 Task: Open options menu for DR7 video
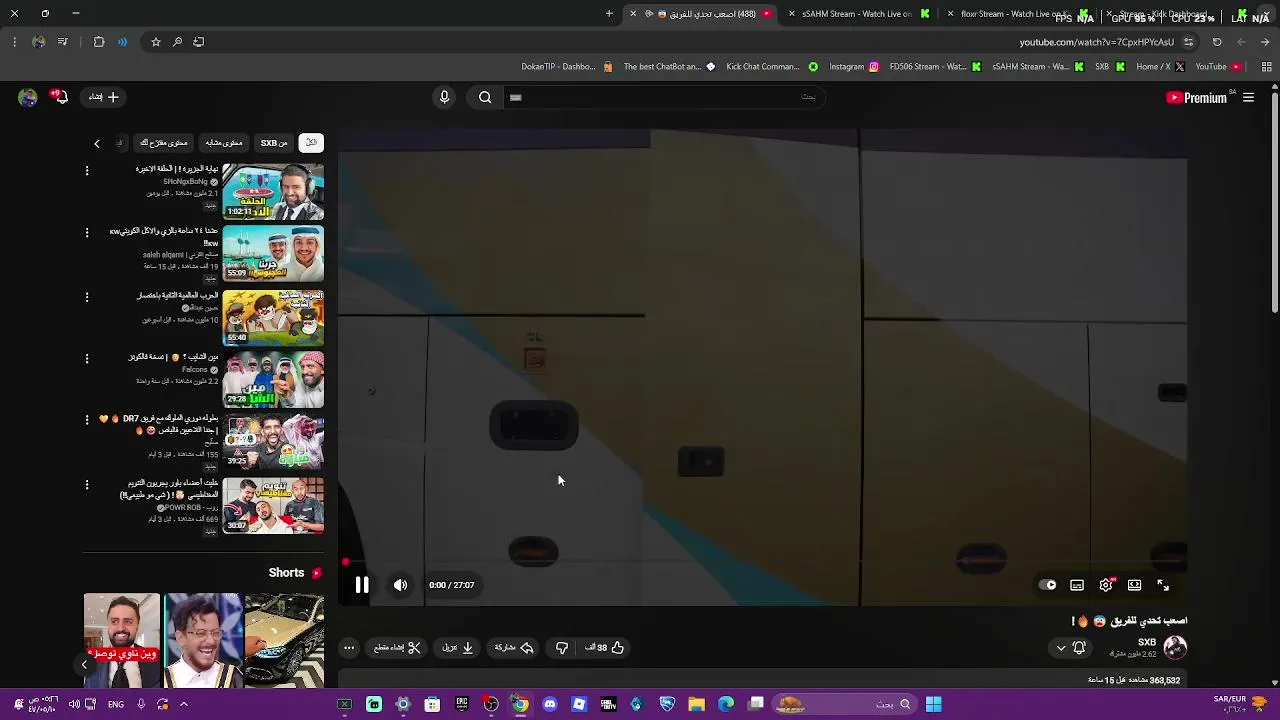coord(87,420)
